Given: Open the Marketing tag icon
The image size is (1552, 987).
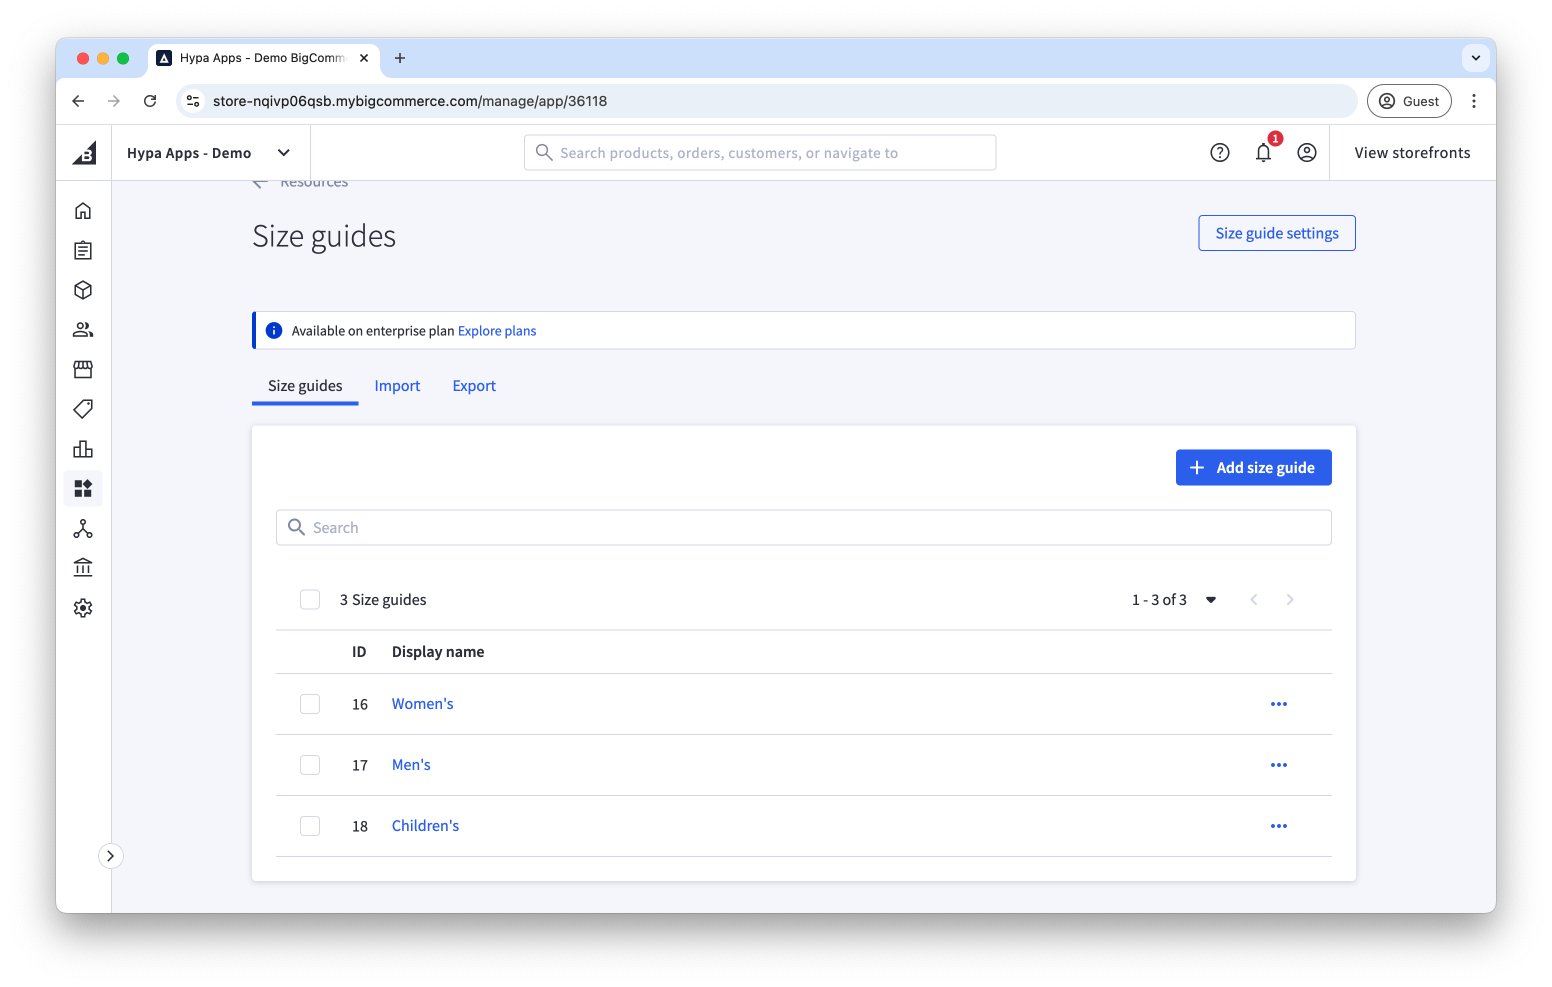Looking at the screenshot, I should click(83, 409).
